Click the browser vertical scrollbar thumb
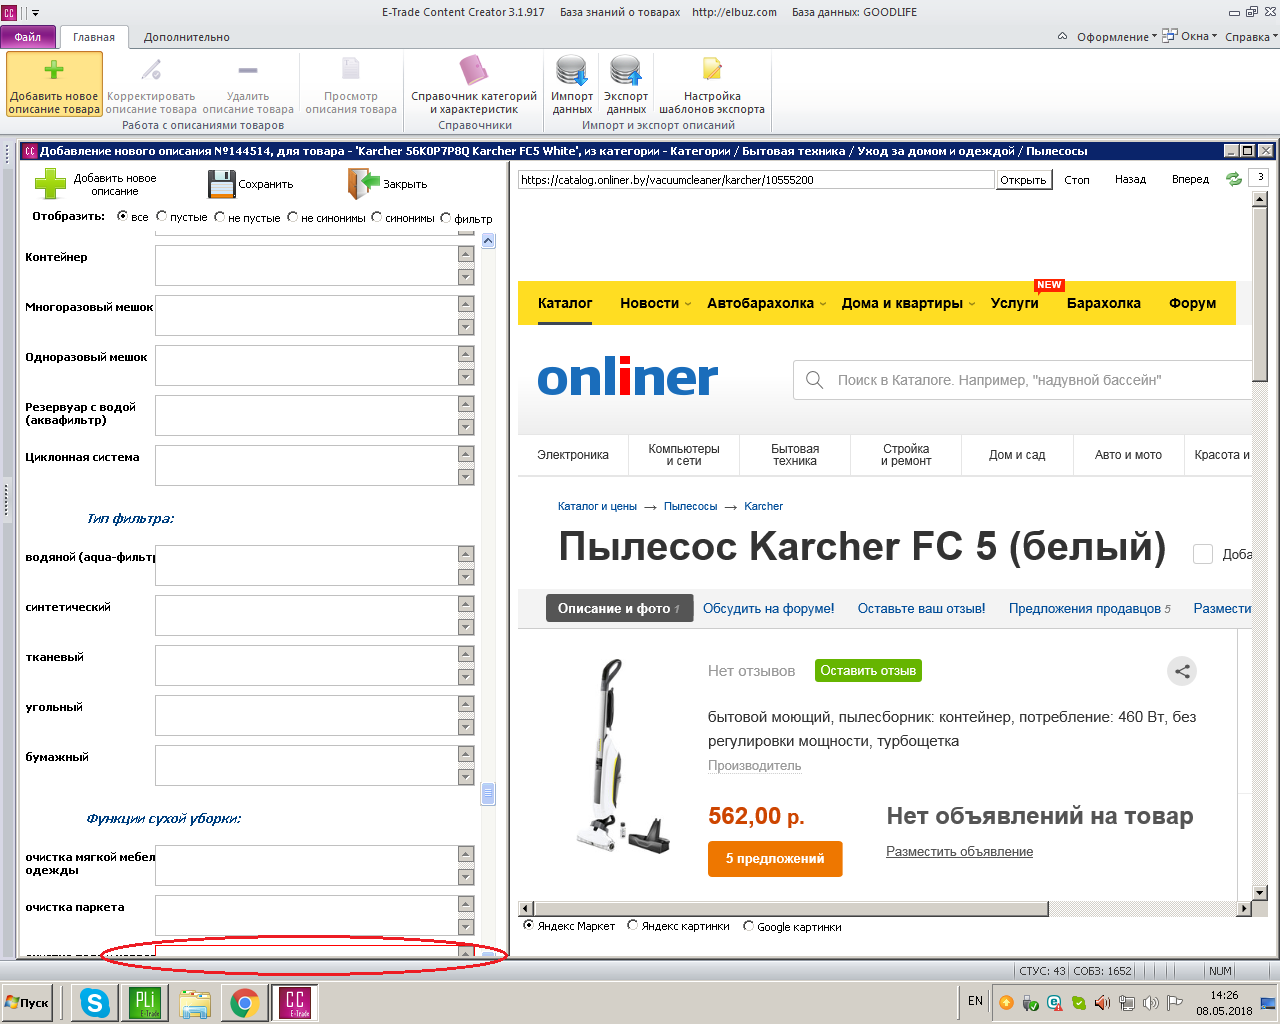 coord(1259,295)
